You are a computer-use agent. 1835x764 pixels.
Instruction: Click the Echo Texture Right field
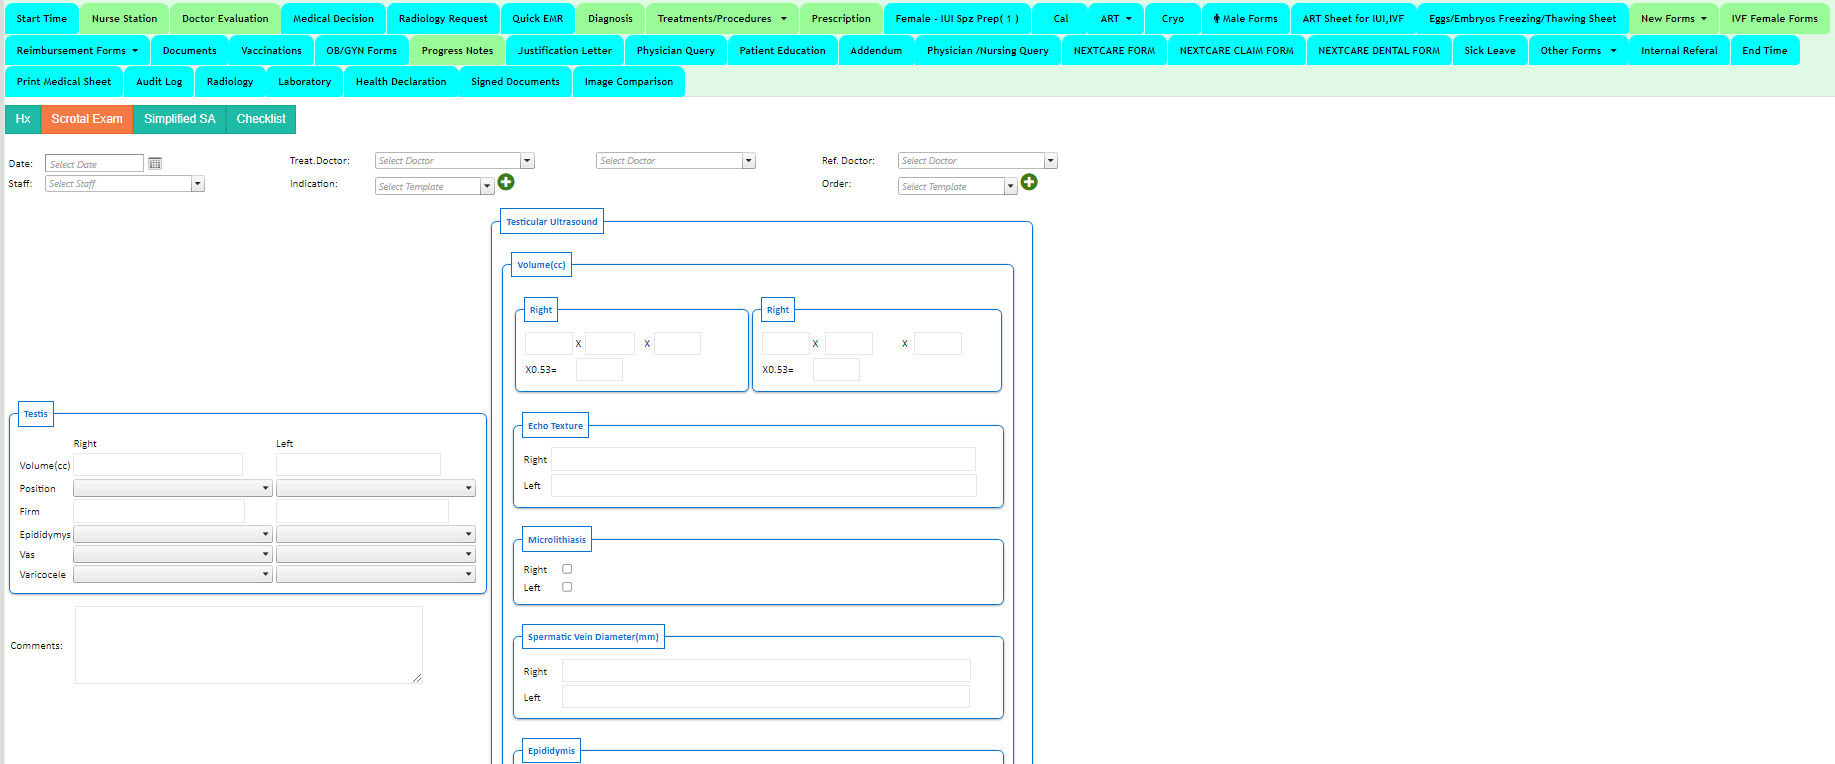763,459
